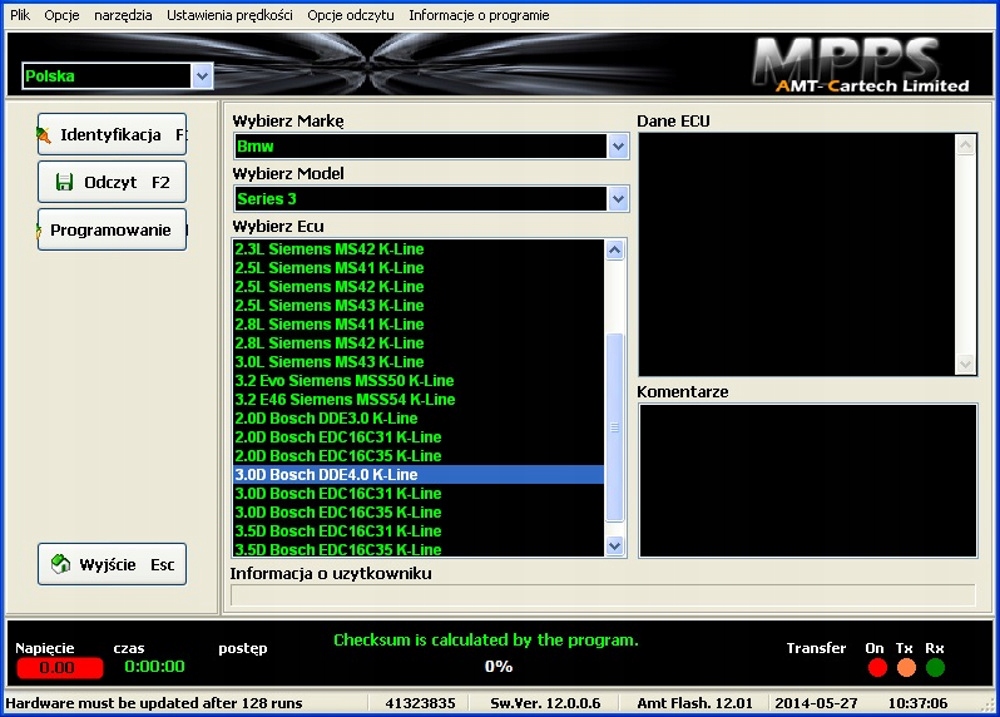Open the Plik menu
Viewport: 1000px width, 717px height.
pyautogui.click(x=19, y=15)
